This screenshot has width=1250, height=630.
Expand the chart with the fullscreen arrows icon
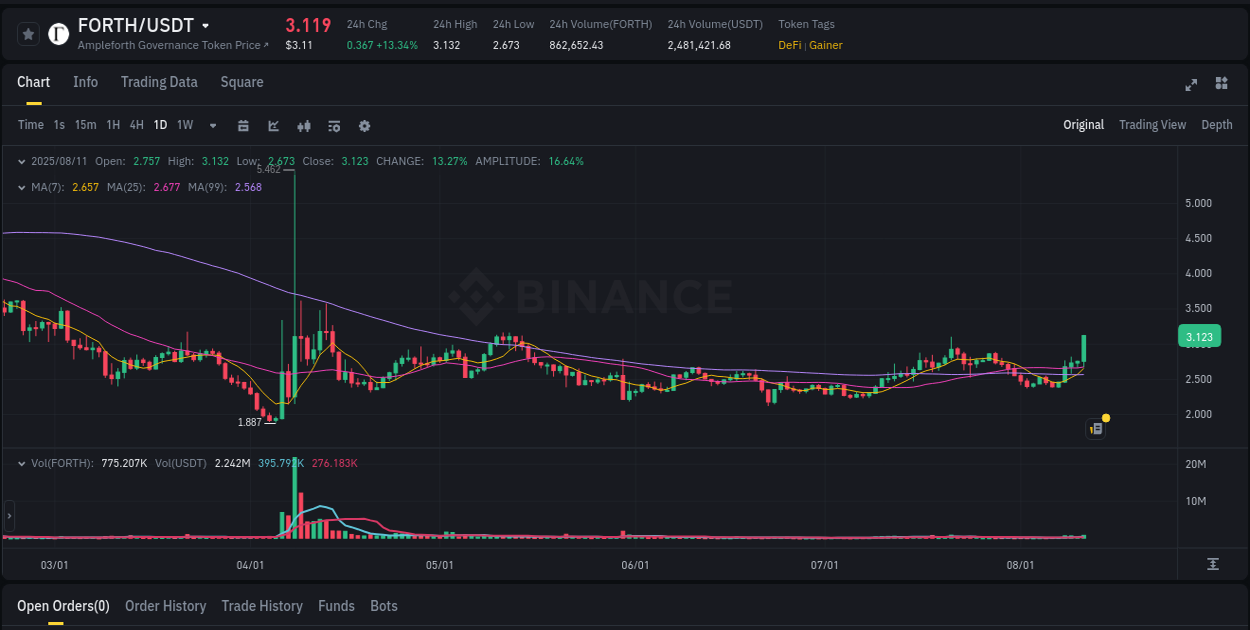click(x=1191, y=85)
